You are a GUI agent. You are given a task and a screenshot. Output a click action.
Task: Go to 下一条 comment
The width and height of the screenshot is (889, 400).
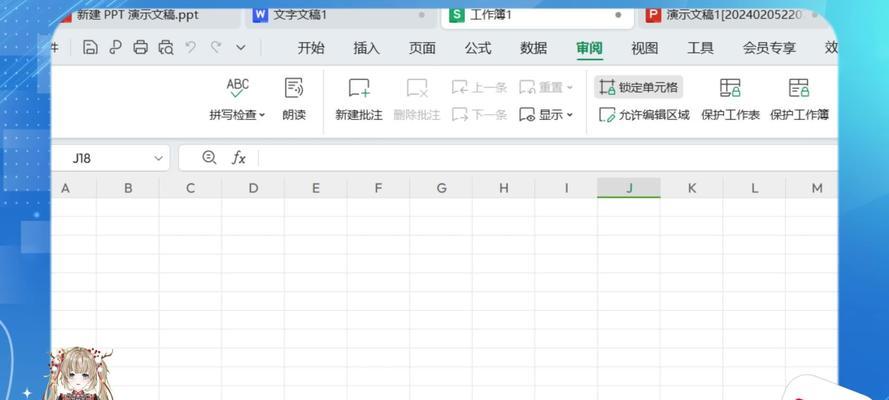pyautogui.click(x=479, y=115)
